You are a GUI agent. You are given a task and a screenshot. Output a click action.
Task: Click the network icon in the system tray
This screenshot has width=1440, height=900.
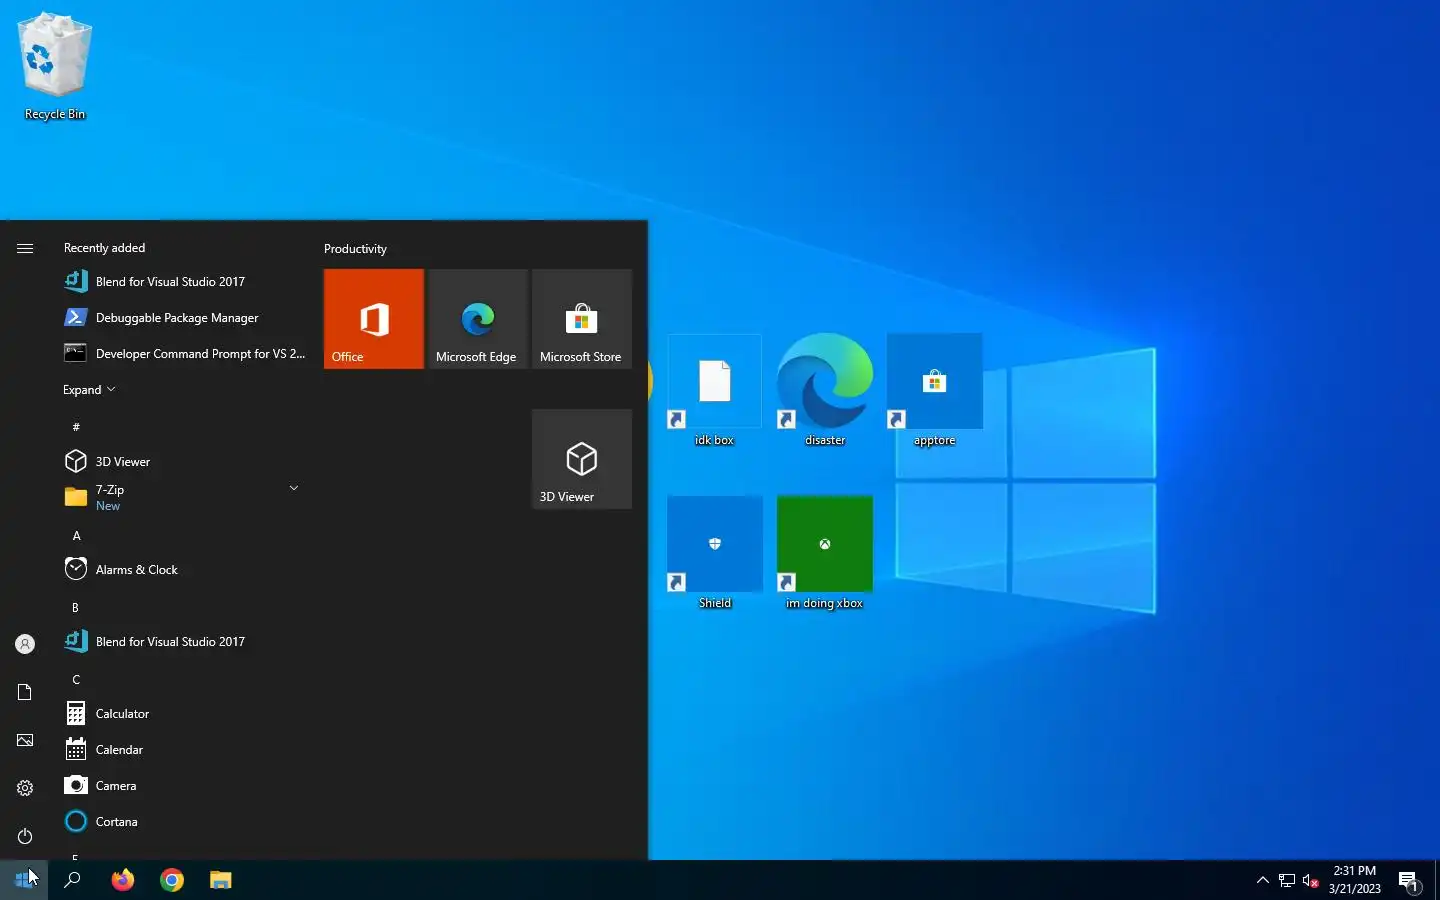[1287, 881]
